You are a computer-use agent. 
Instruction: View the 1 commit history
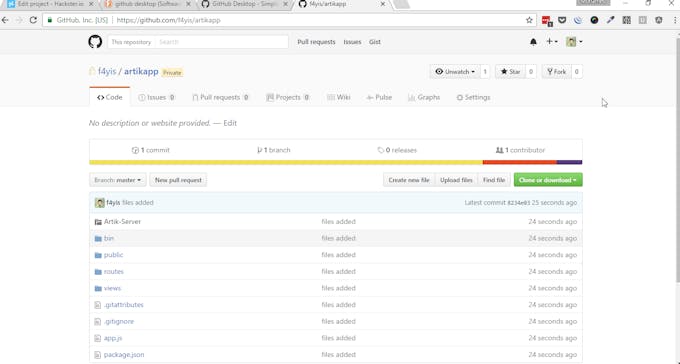150,150
